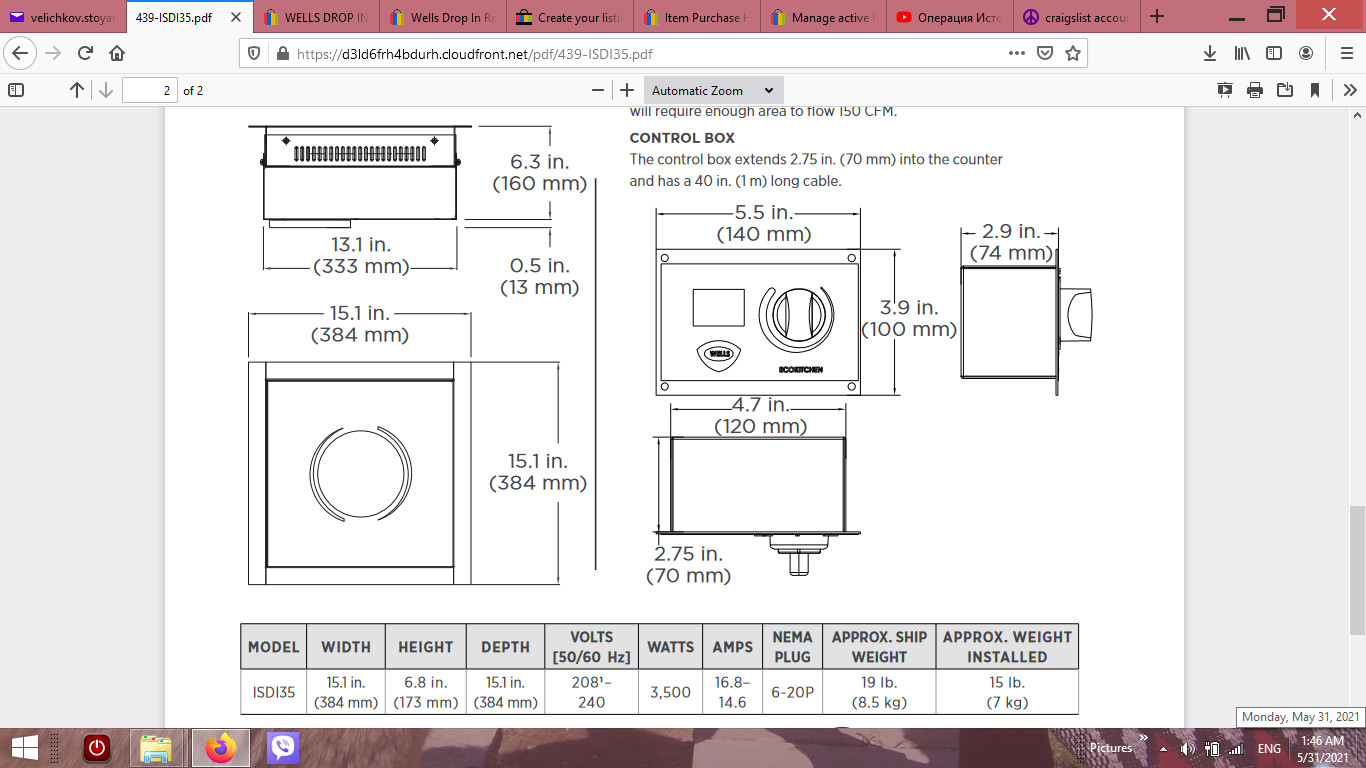
Task: Print the PDF document
Action: [1255, 90]
